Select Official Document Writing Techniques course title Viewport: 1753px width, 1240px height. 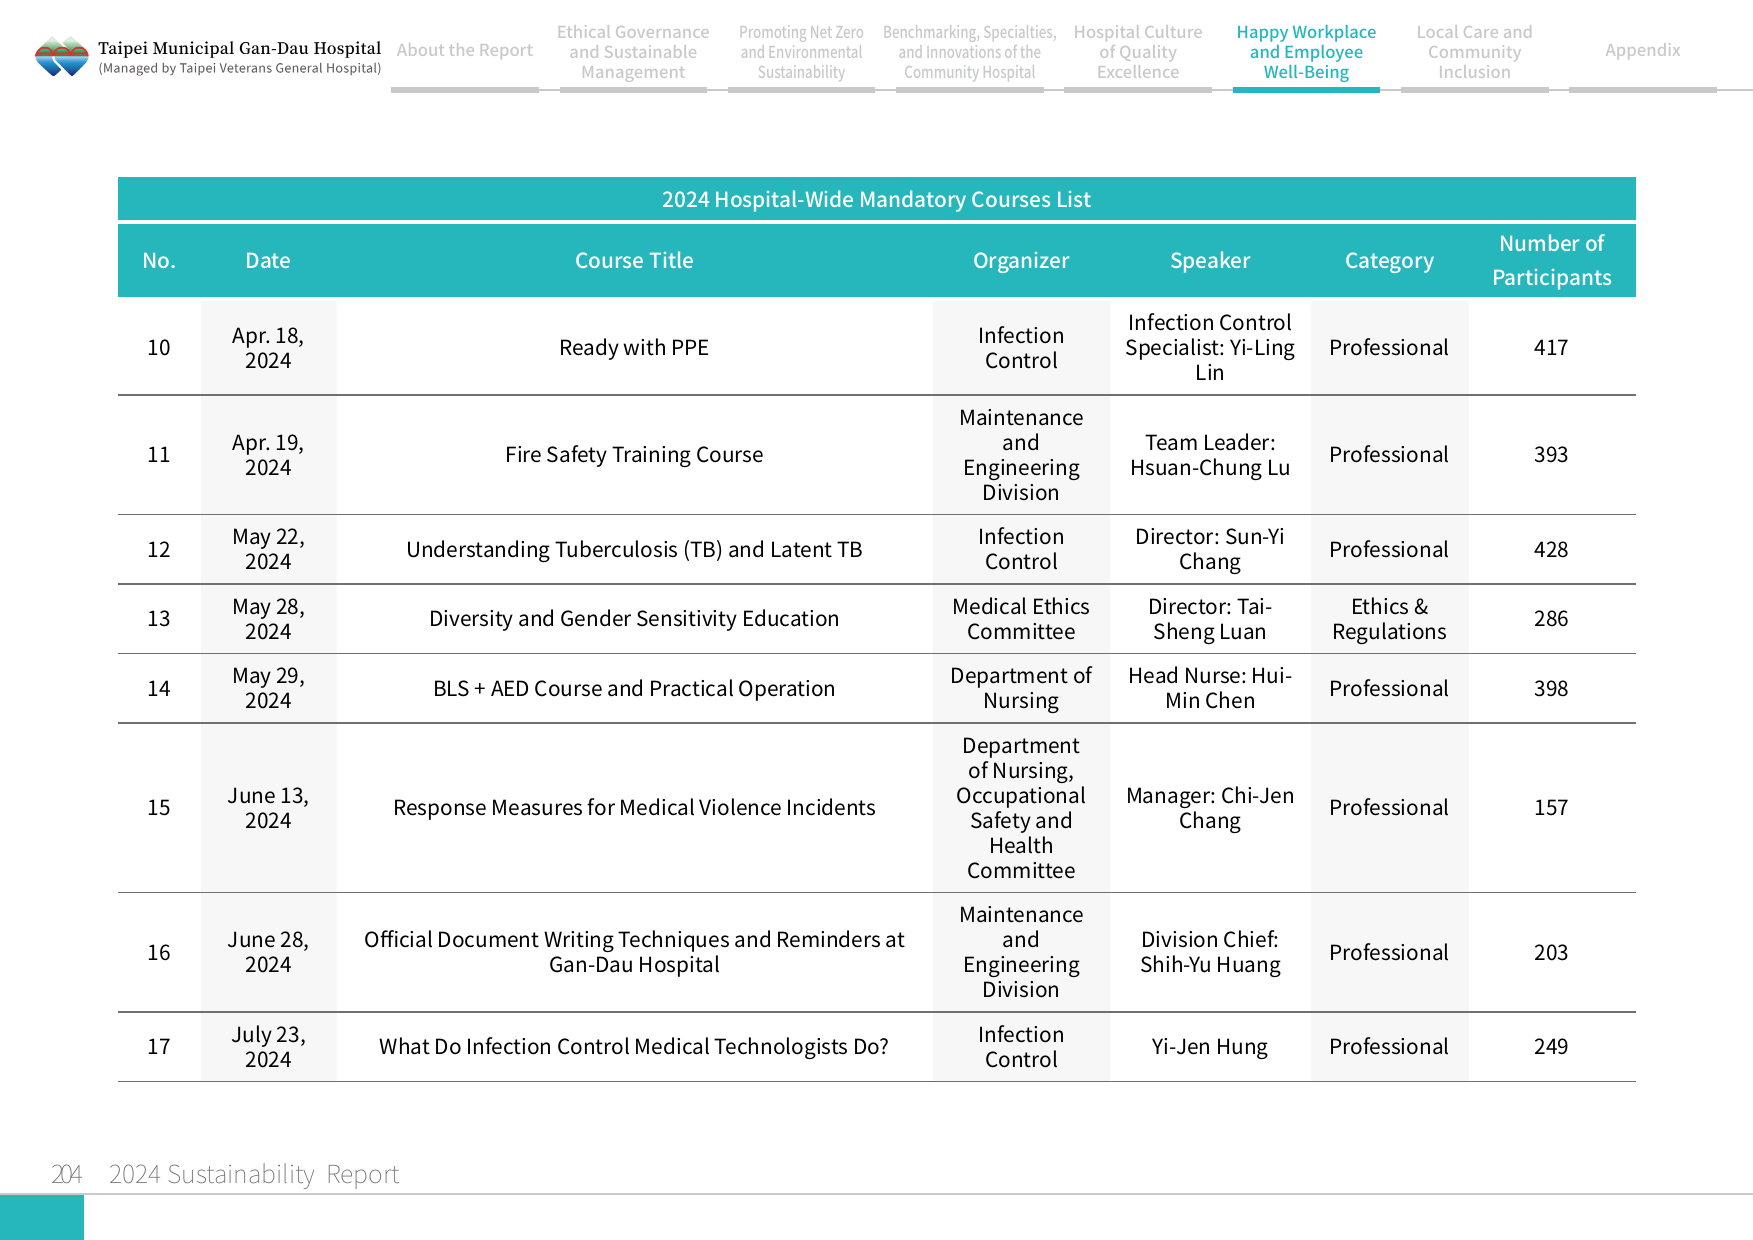(634, 952)
